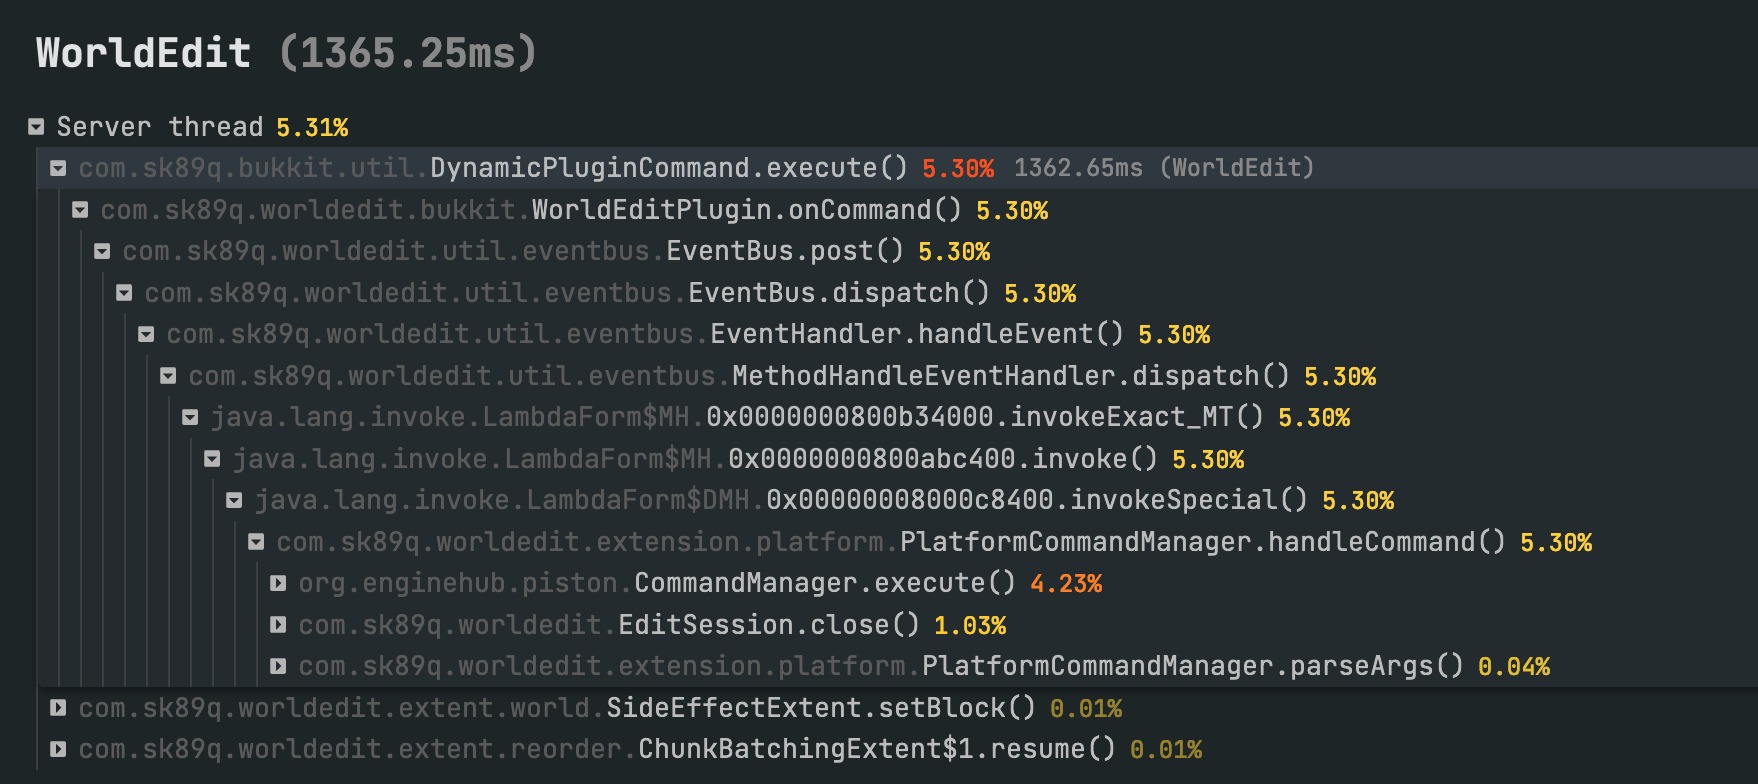Collapse the WorldEditPlugin.onCommand() node

pos(80,210)
